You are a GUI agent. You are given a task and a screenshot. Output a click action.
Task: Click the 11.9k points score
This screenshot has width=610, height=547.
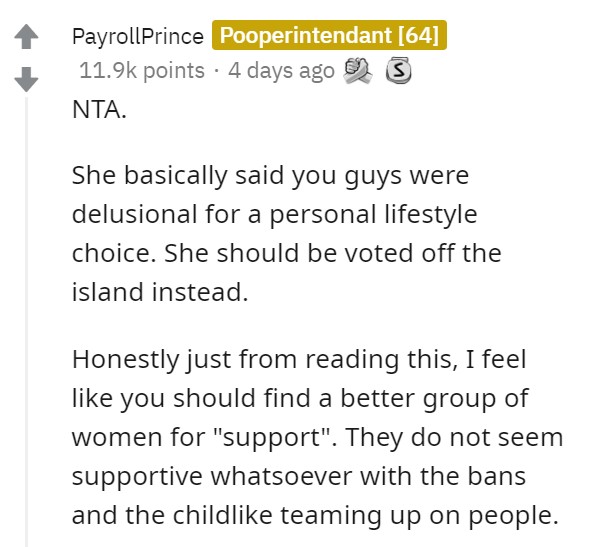[x=142, y=71]
